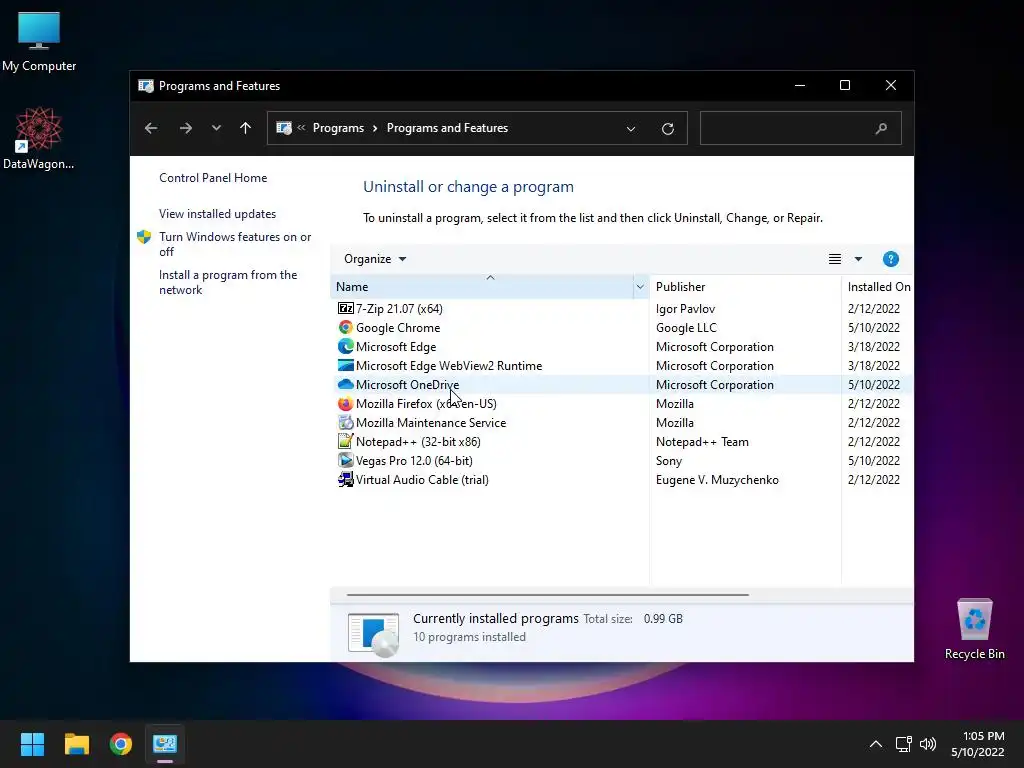Click the horizontal scrollbar of the list
Image resolution: width=1024 pixels, height=768 pixels.
point(547,595)
